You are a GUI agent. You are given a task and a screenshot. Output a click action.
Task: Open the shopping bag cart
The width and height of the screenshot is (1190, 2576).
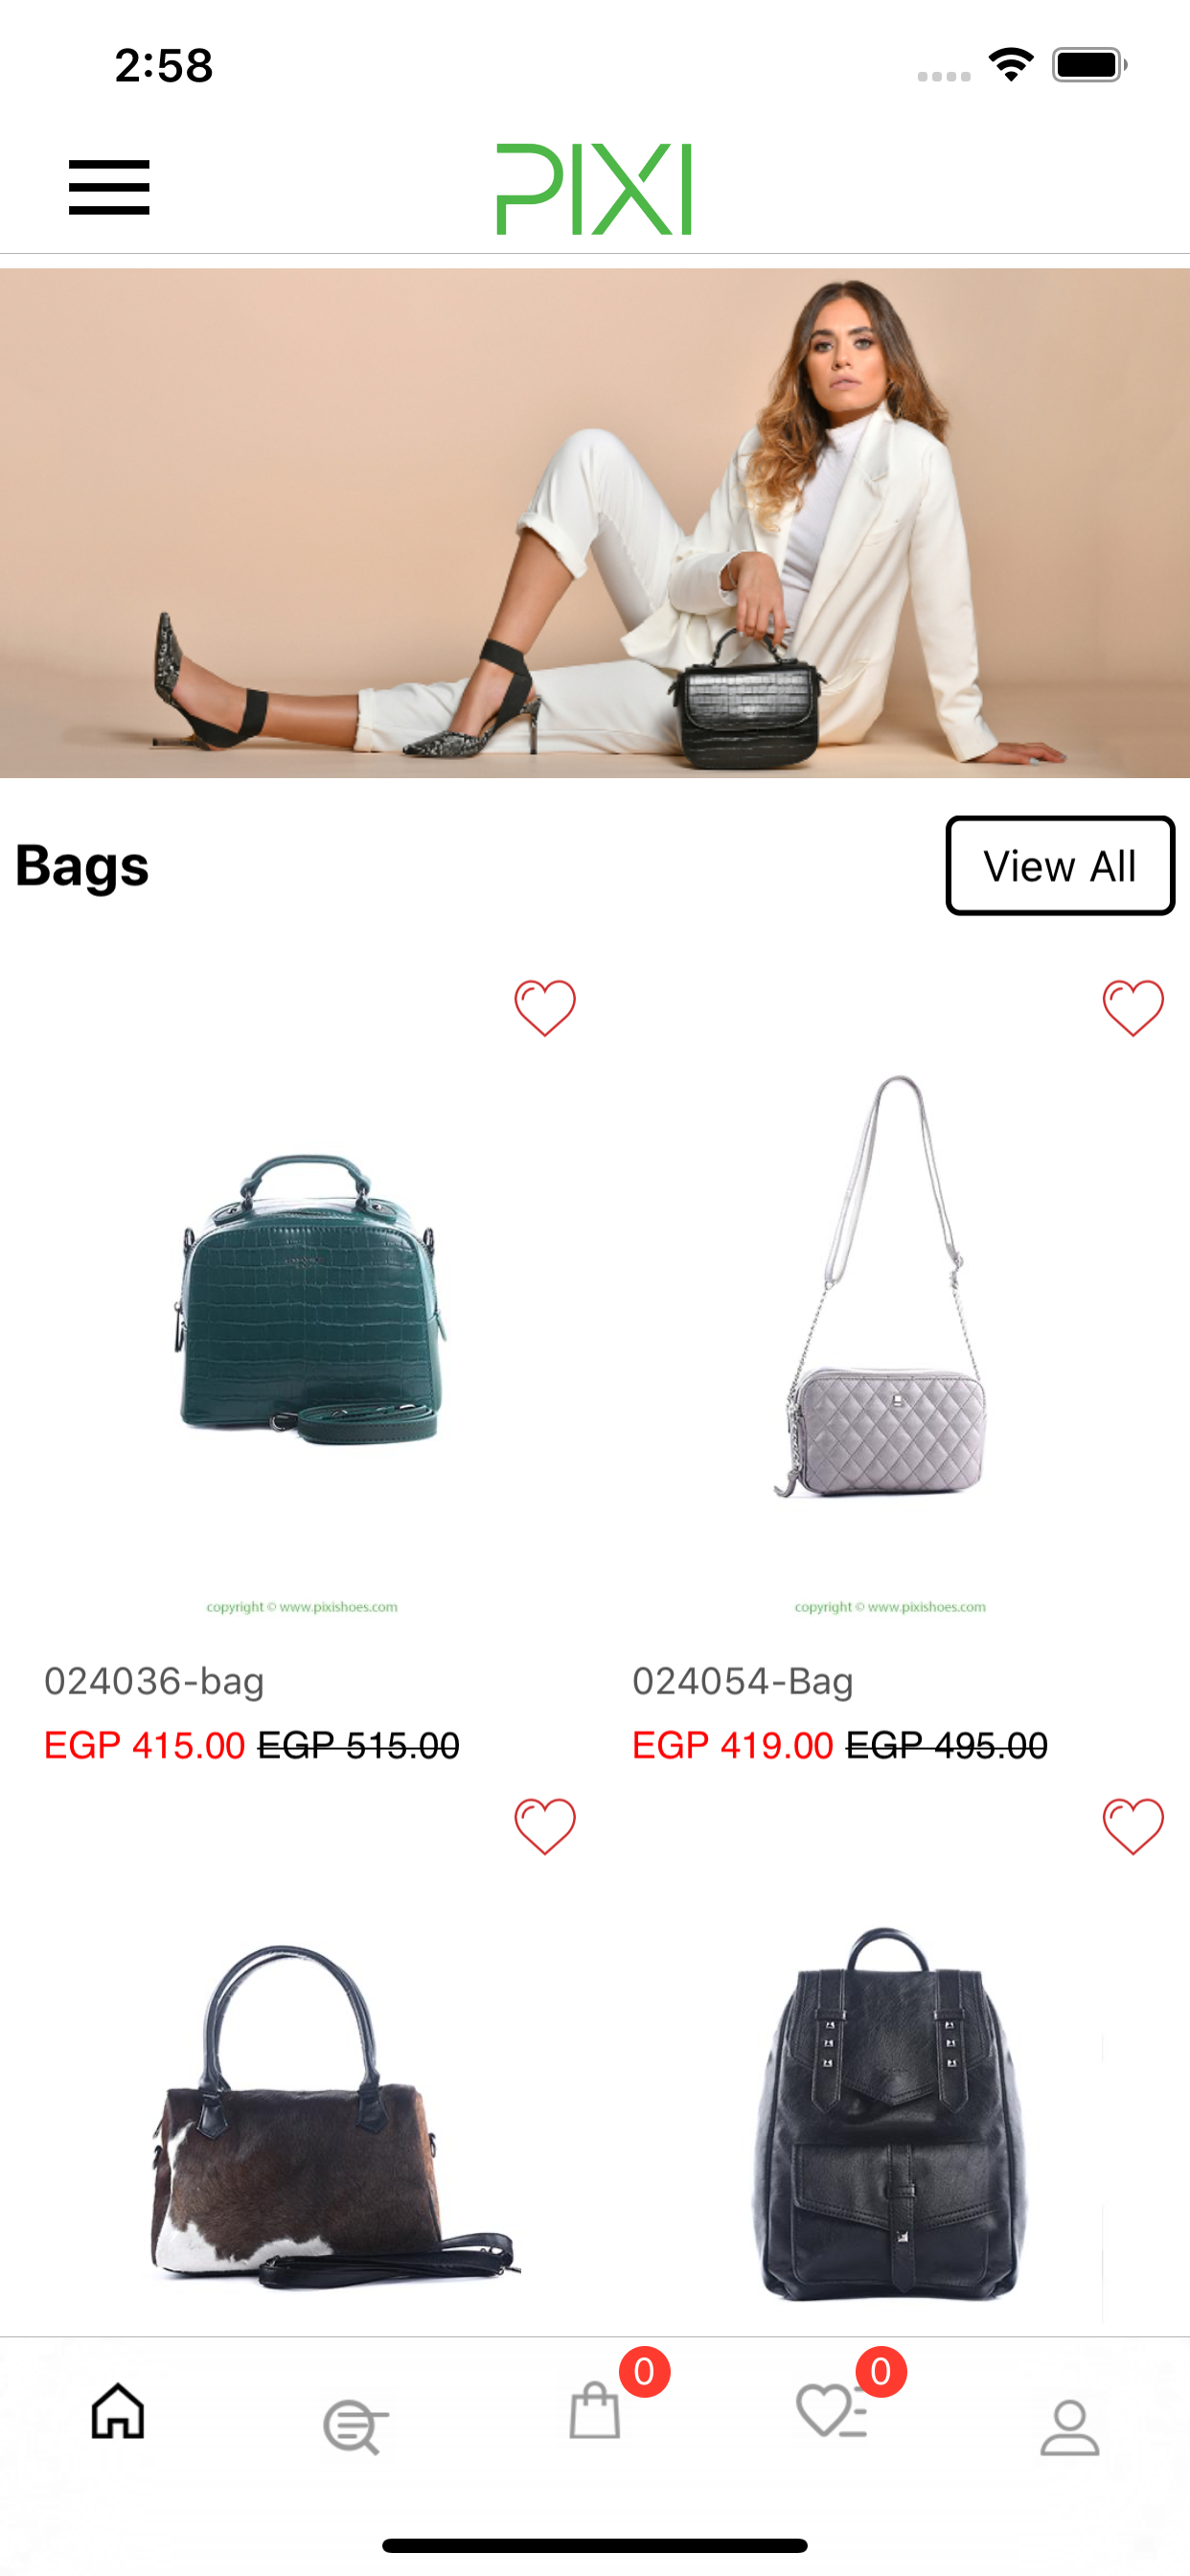[x=595, y=2410]
